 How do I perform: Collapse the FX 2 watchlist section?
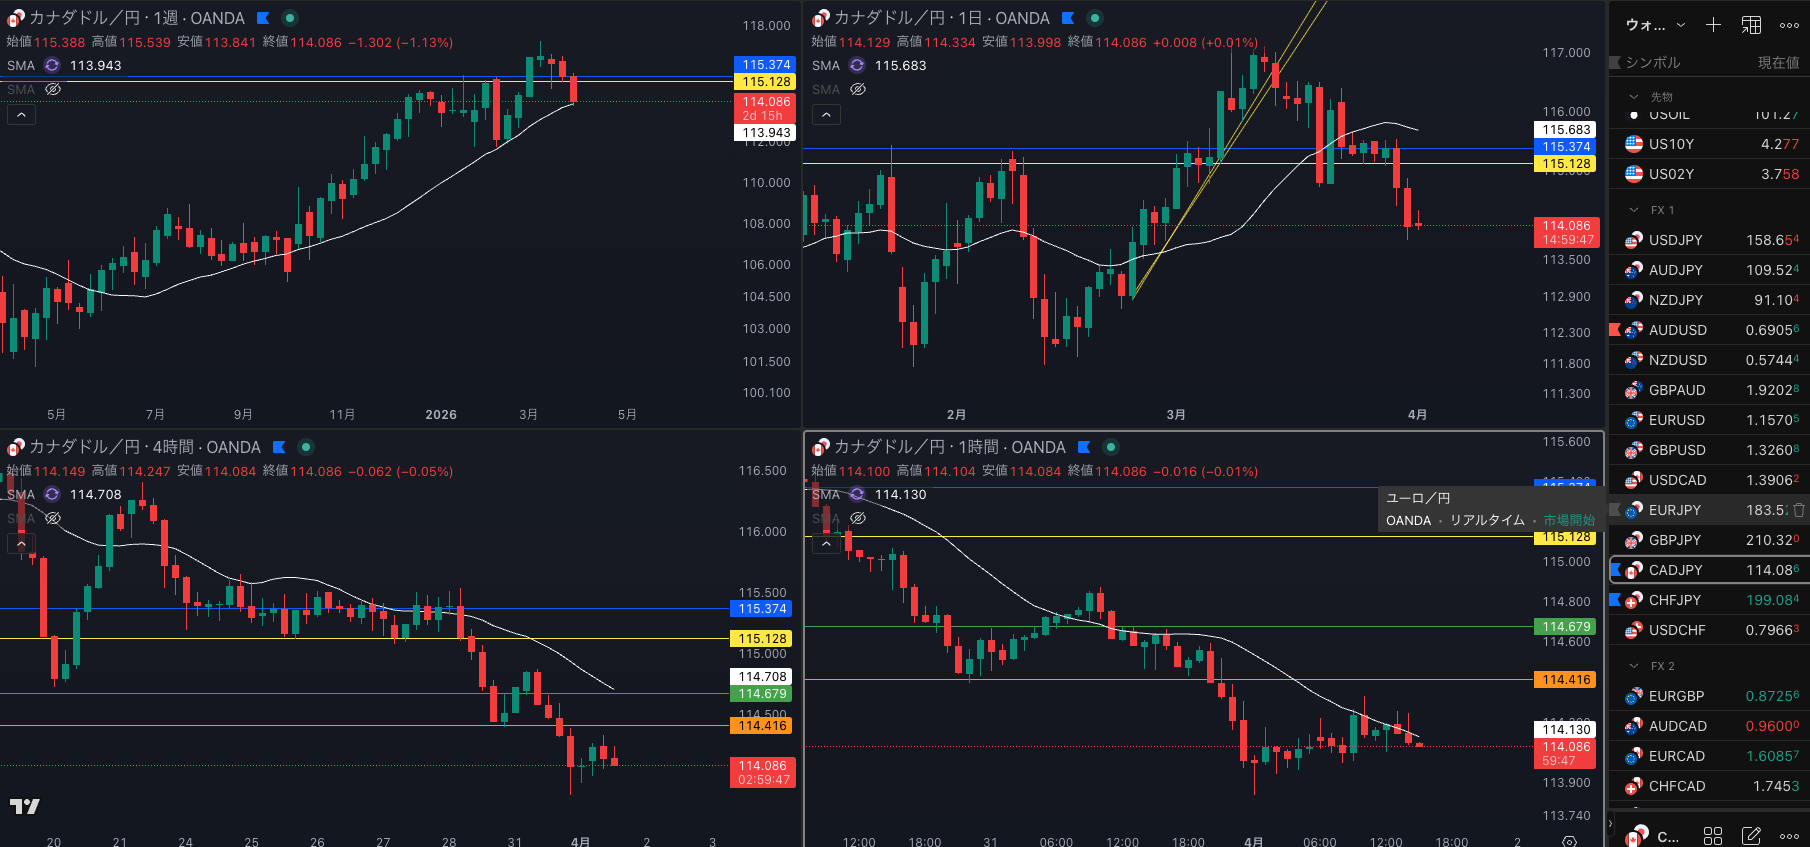tap(1634, 666)
